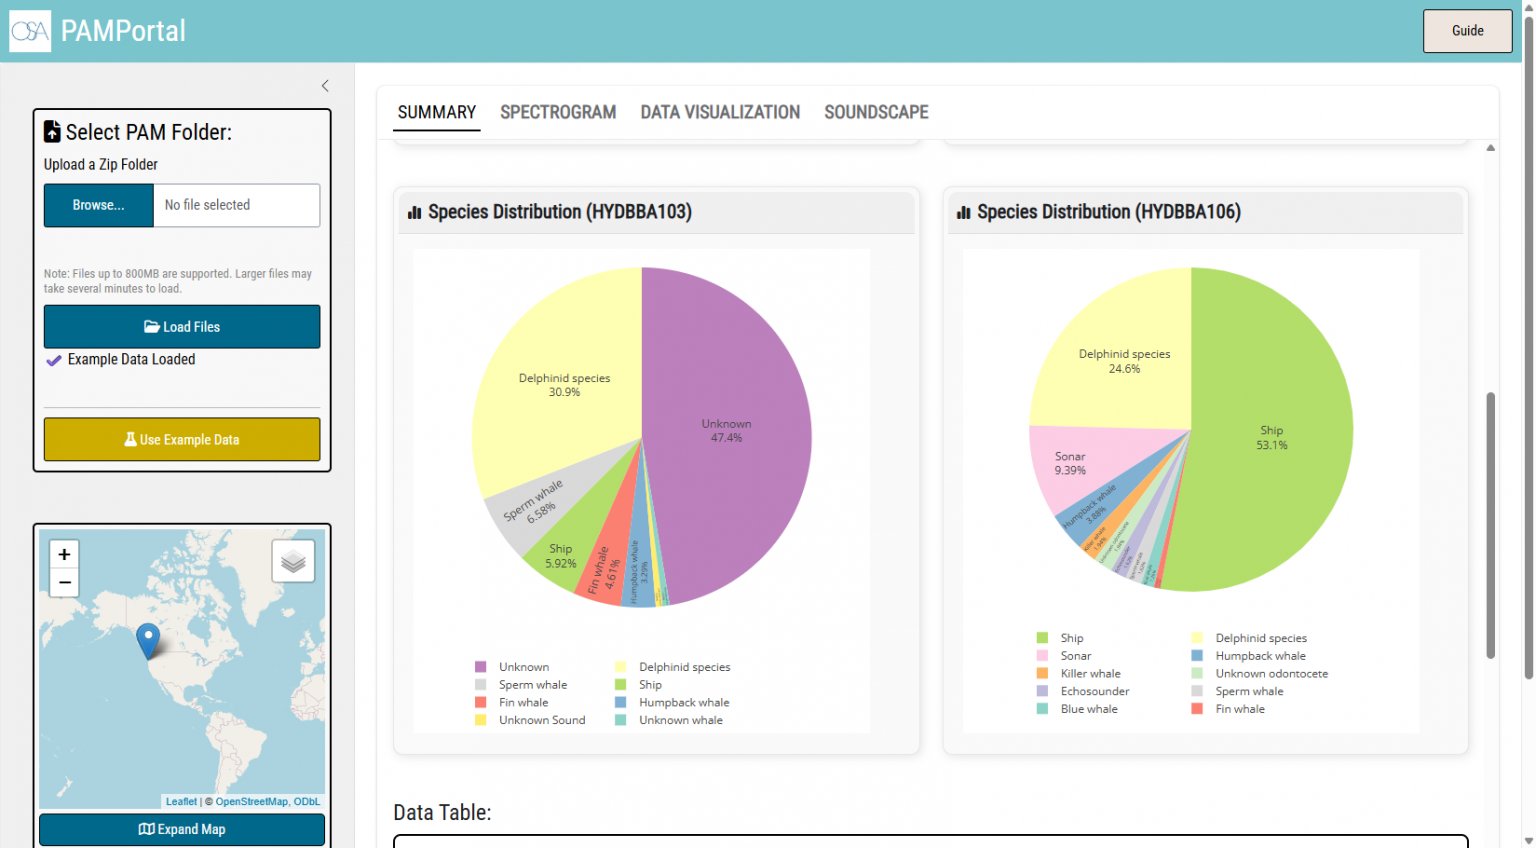Open the map layers control
Image resolution: width=1536 pixels, height=848 pixels.
pos(293,561)
